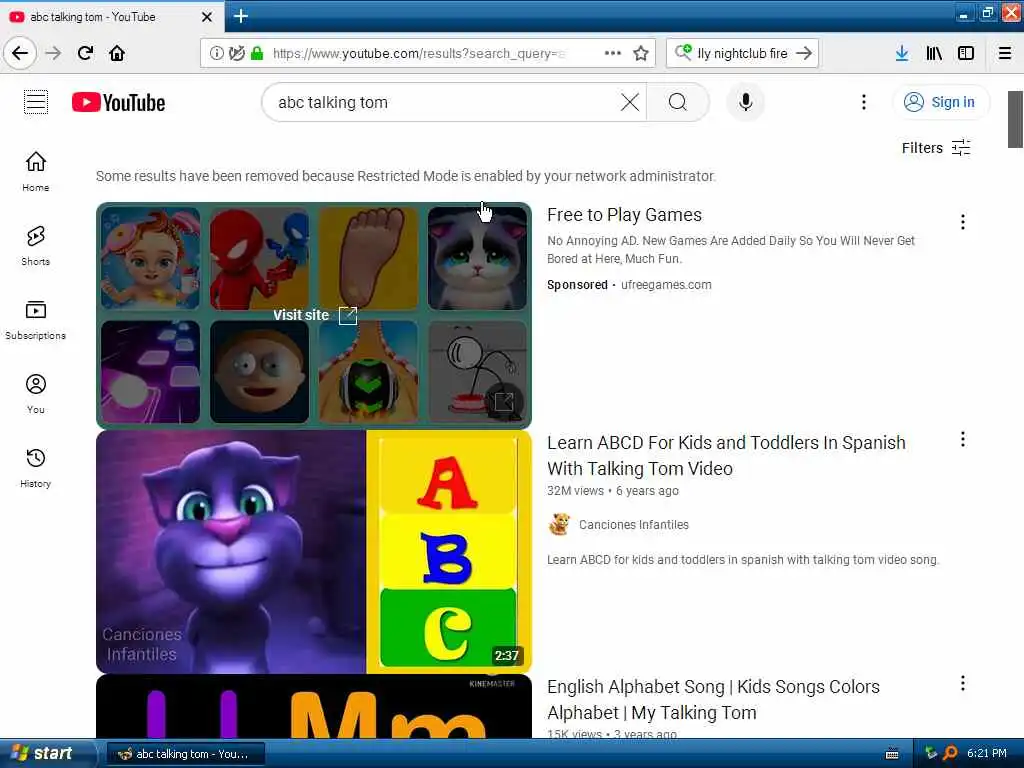Click the sad cat game image in ad
The height and width of the screenshot is (768, 1024).
click(477, 258)
